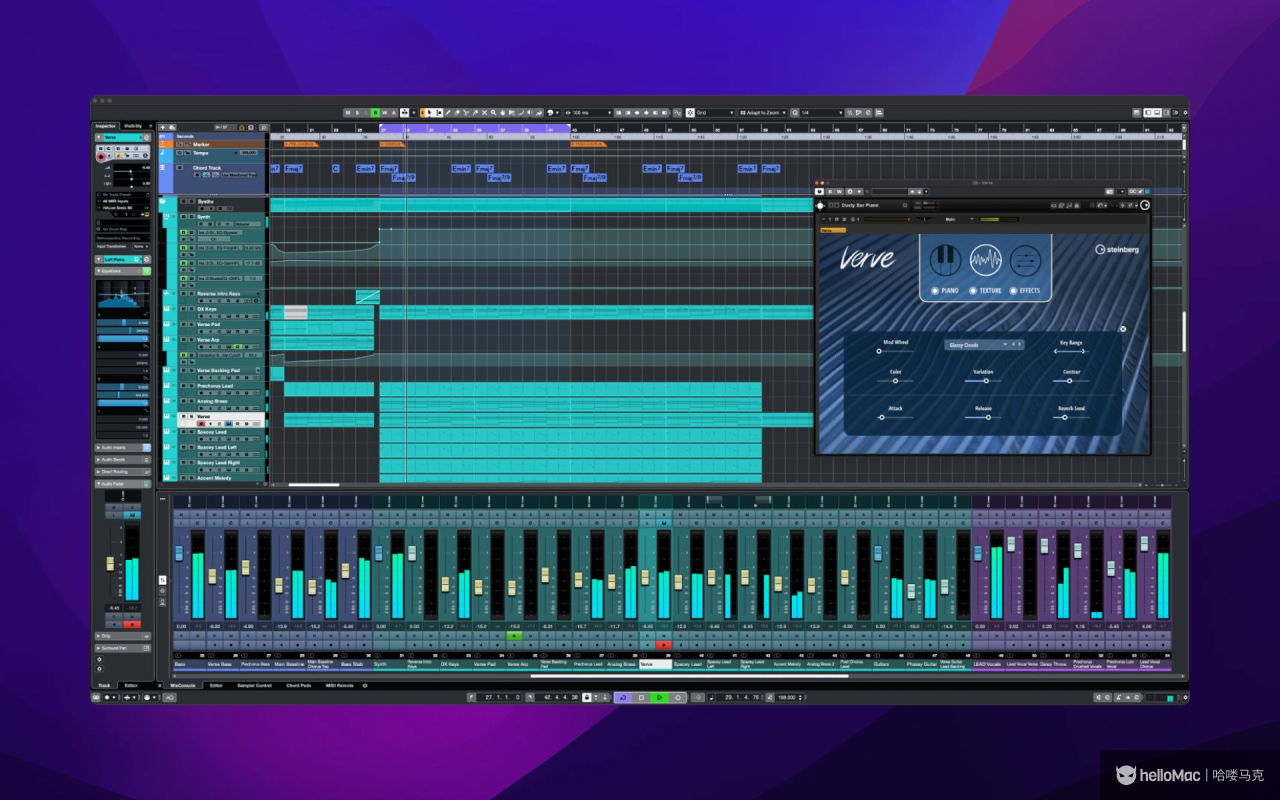Open setup gear in top-right toolbar

[x=1186, y=112]
